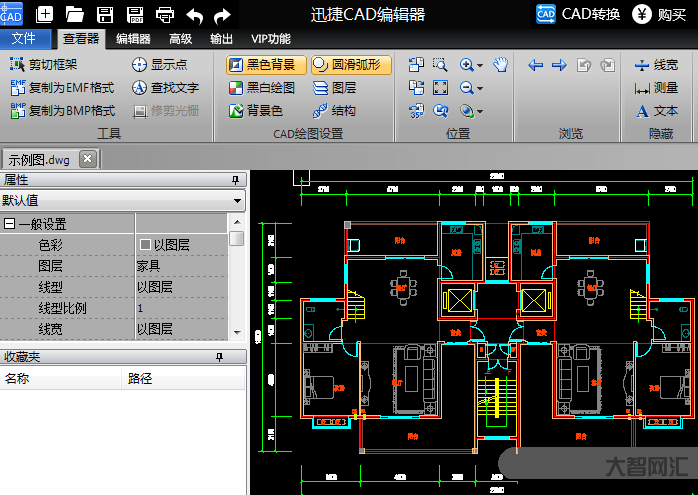Click the 购买 purchase button
698x495 pixels.
click(661, 14)
